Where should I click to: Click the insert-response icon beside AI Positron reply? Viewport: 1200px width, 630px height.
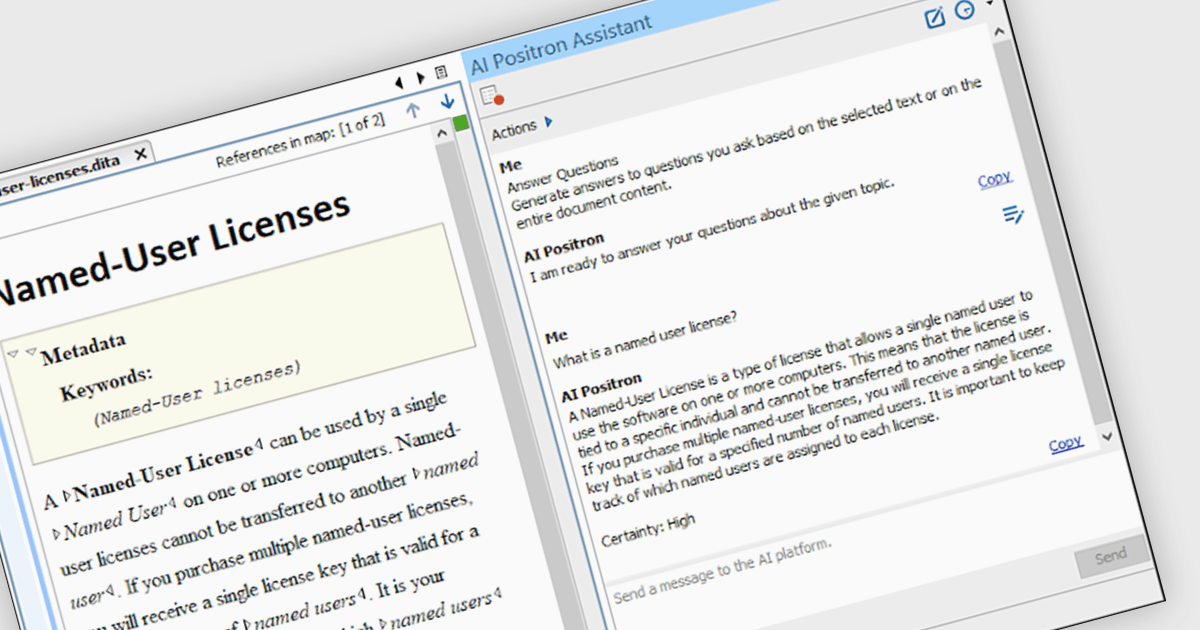coord(1013,215)
